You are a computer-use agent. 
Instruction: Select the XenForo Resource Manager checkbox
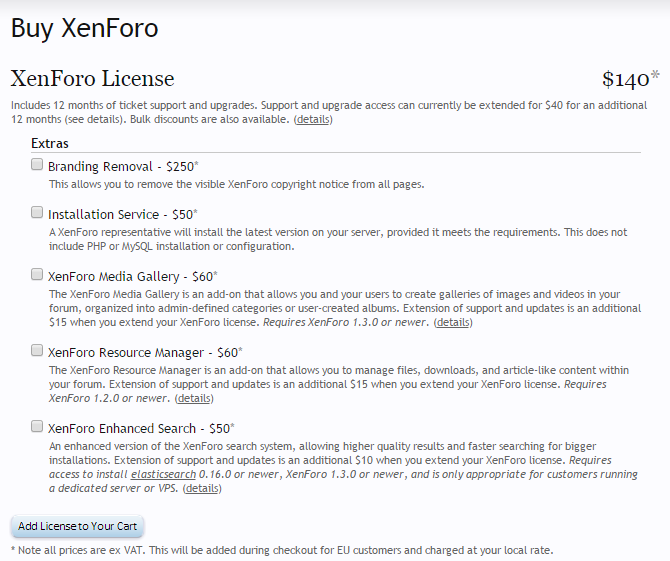tap(37, 351)
